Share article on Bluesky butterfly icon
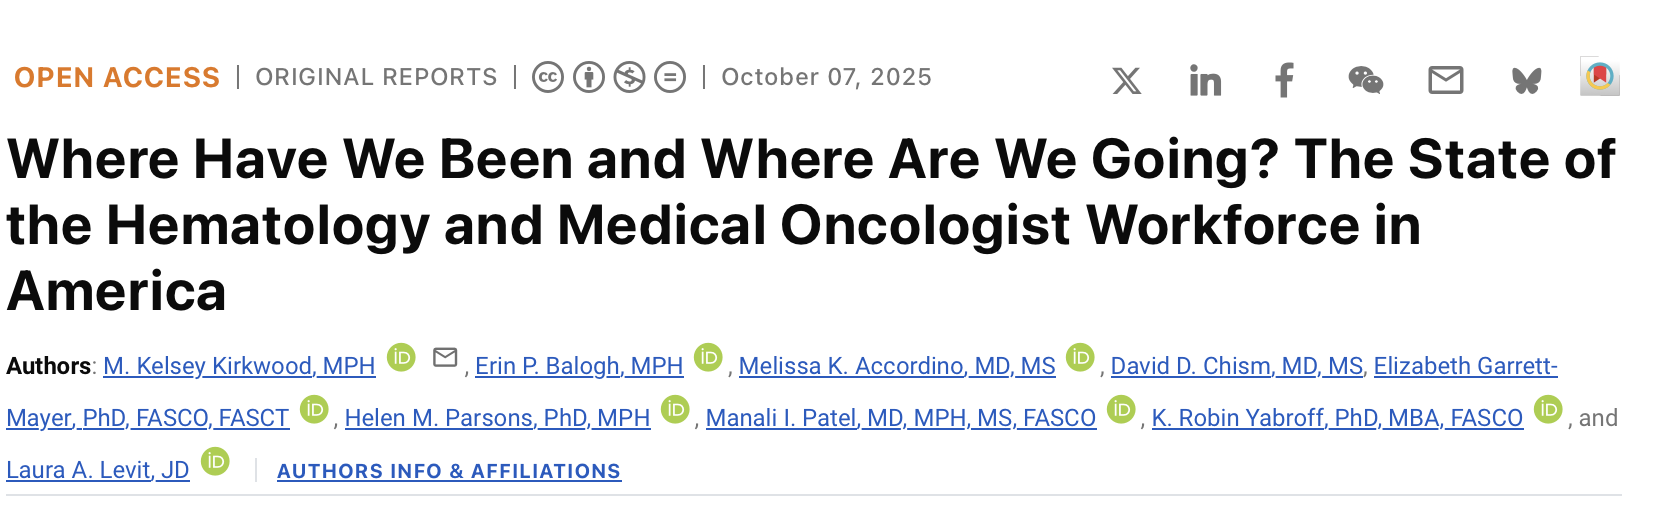 [x=1526, y=80]
